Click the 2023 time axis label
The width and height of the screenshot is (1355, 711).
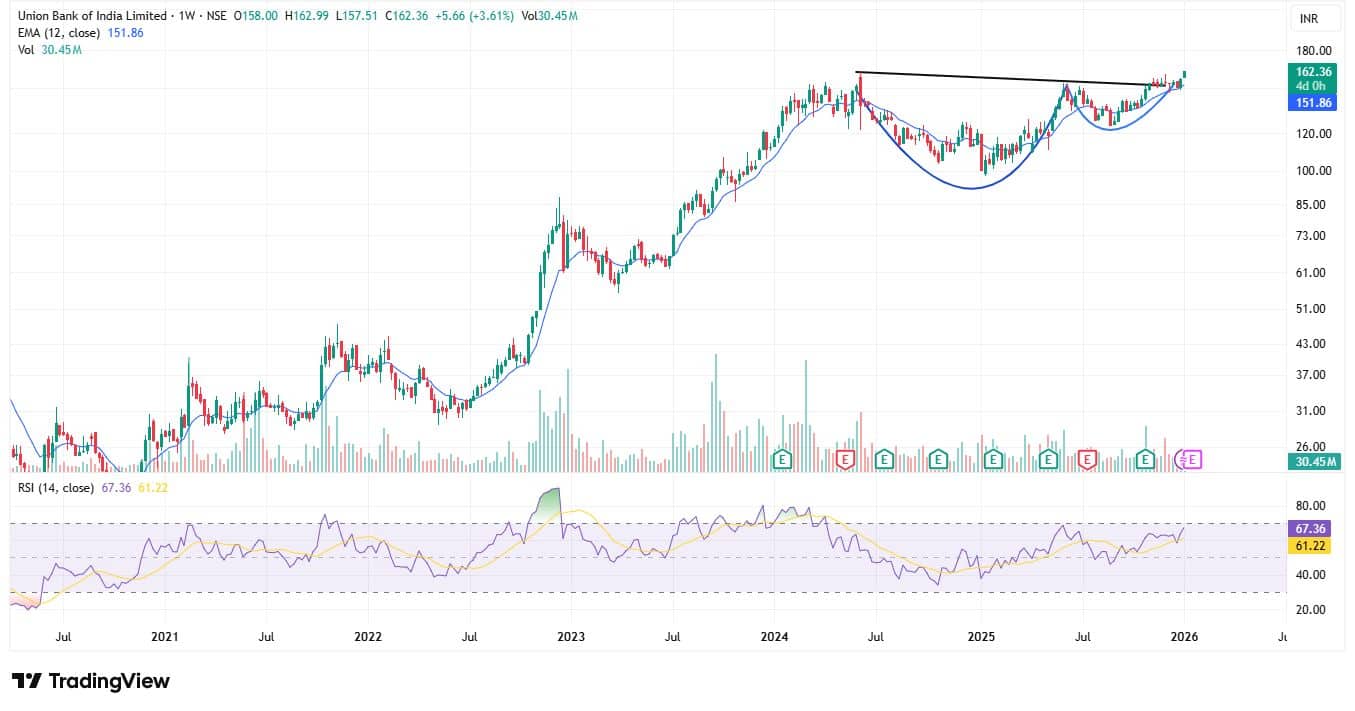click(x=571, y=635)
